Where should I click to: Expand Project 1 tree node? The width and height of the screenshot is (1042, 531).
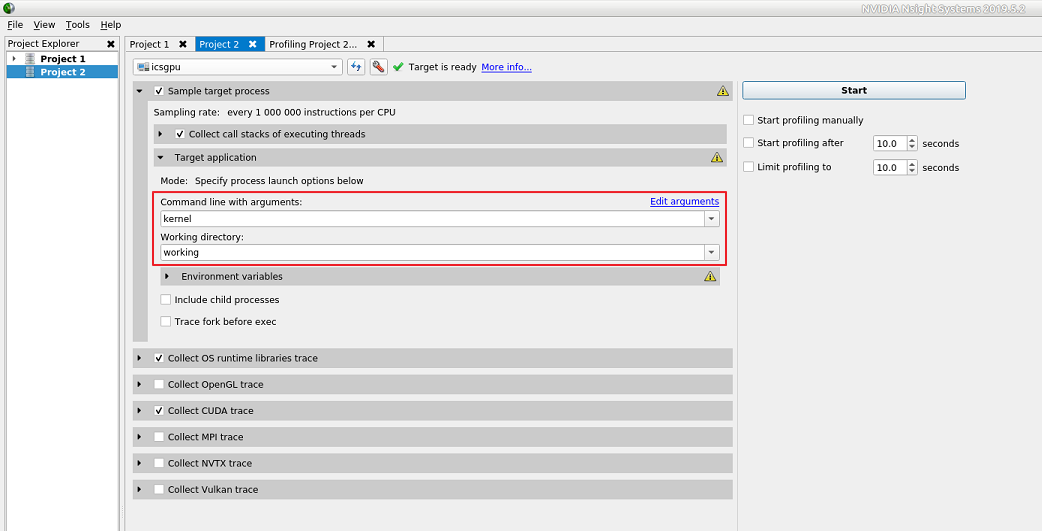[x=14, y=58]
